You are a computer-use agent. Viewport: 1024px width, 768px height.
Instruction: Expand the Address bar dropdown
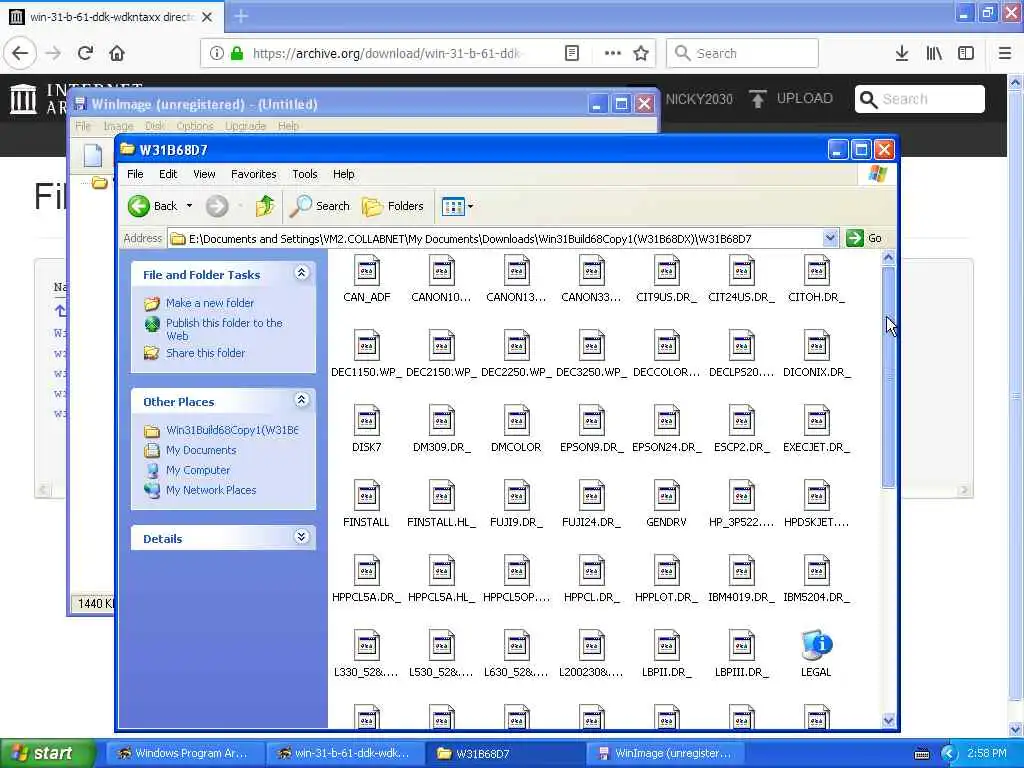(830, 238)
